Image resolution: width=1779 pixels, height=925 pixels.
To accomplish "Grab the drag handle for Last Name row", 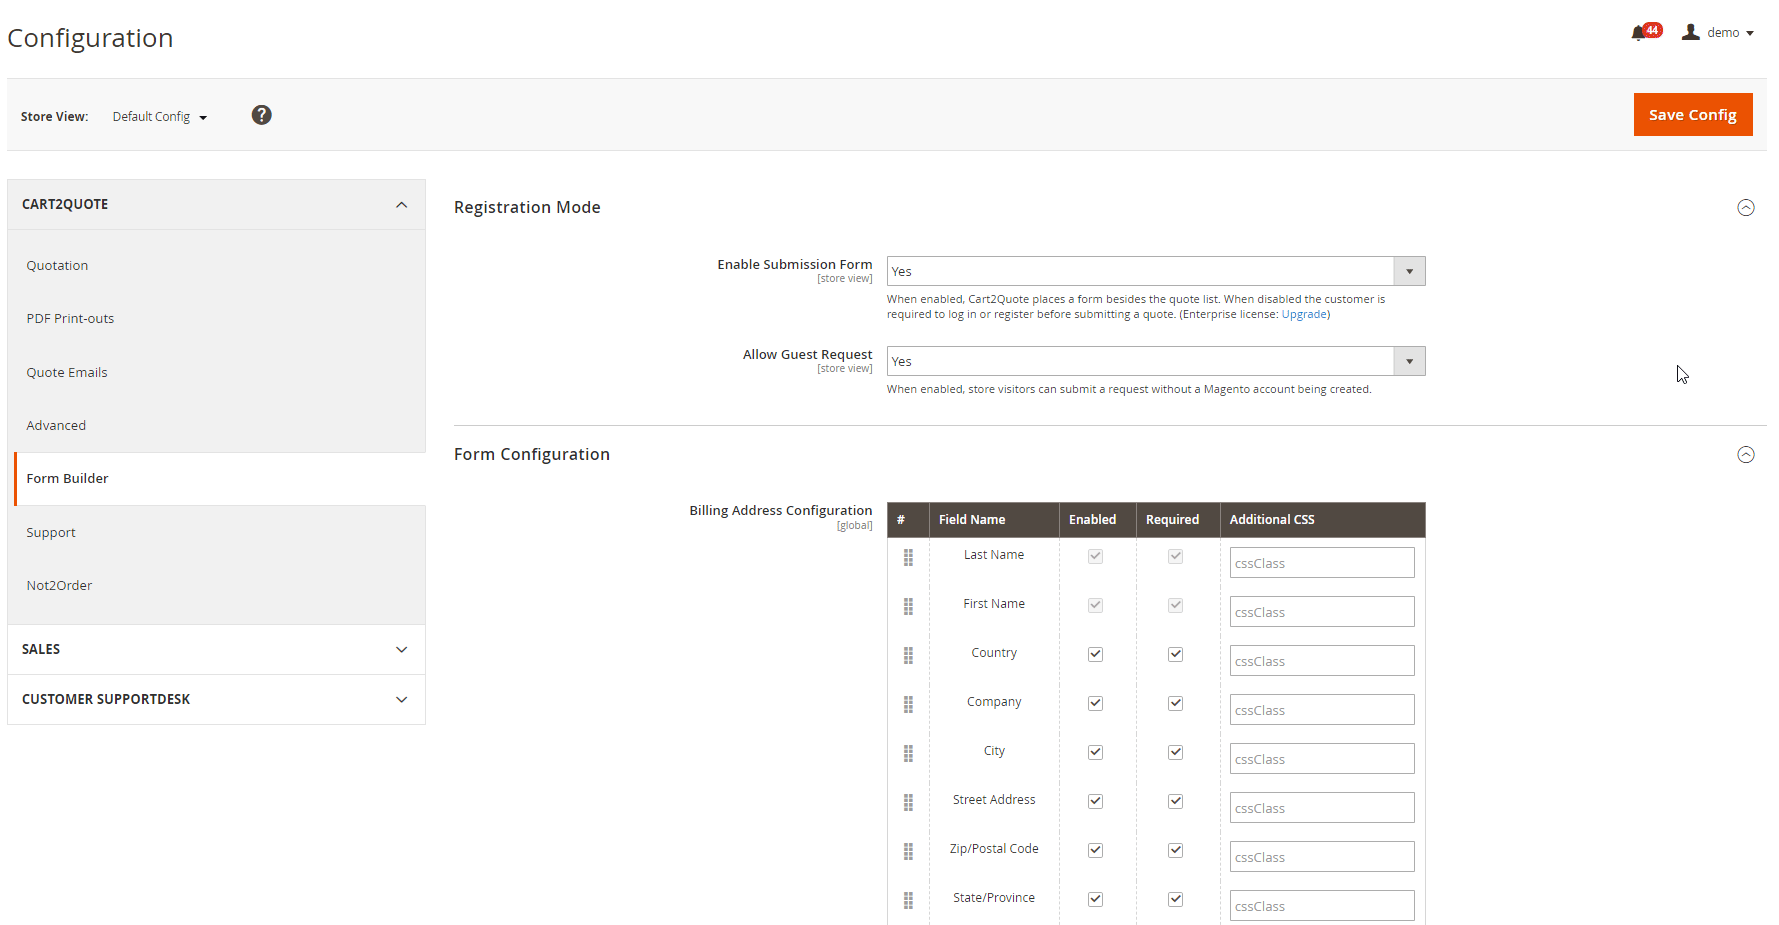I will point(908,558).
